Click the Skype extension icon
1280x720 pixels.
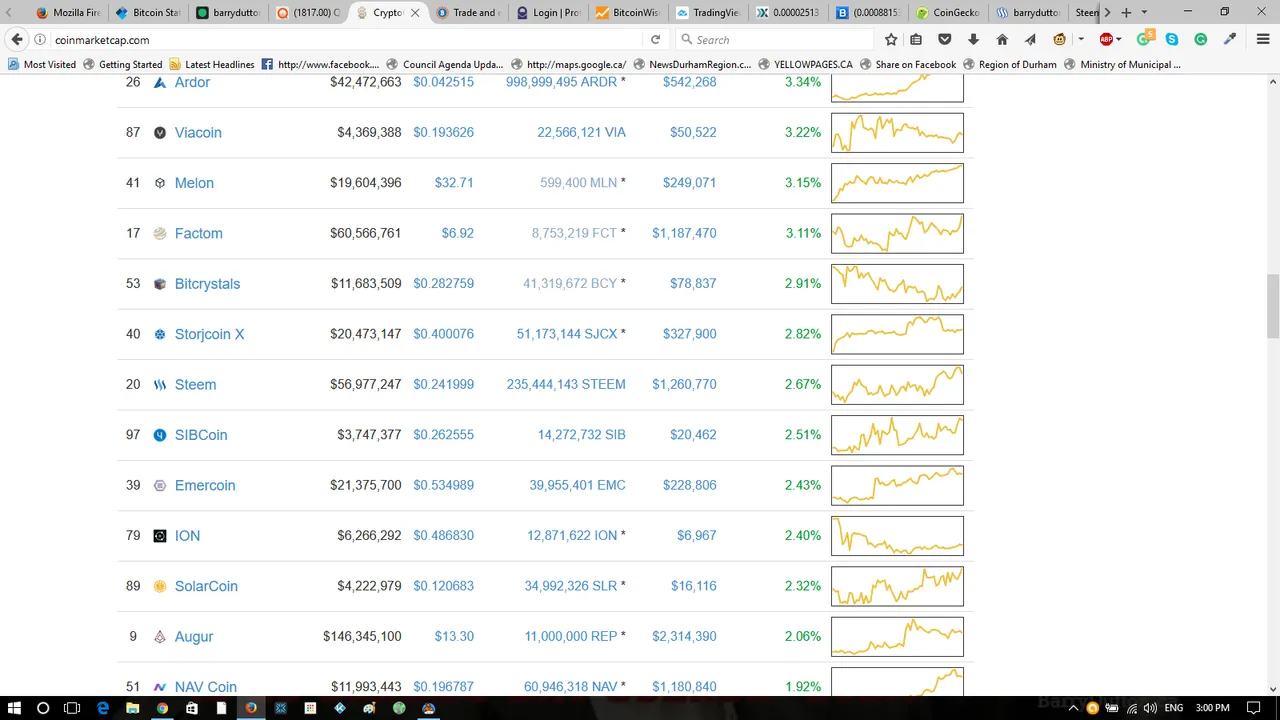click(1172, 40)
